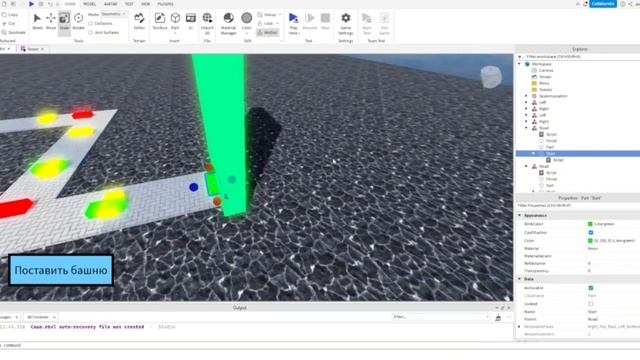The width and height of the screenshot is (640, 360).
Task: Click the blue scale handle in viewport
Action: [194, 187]
